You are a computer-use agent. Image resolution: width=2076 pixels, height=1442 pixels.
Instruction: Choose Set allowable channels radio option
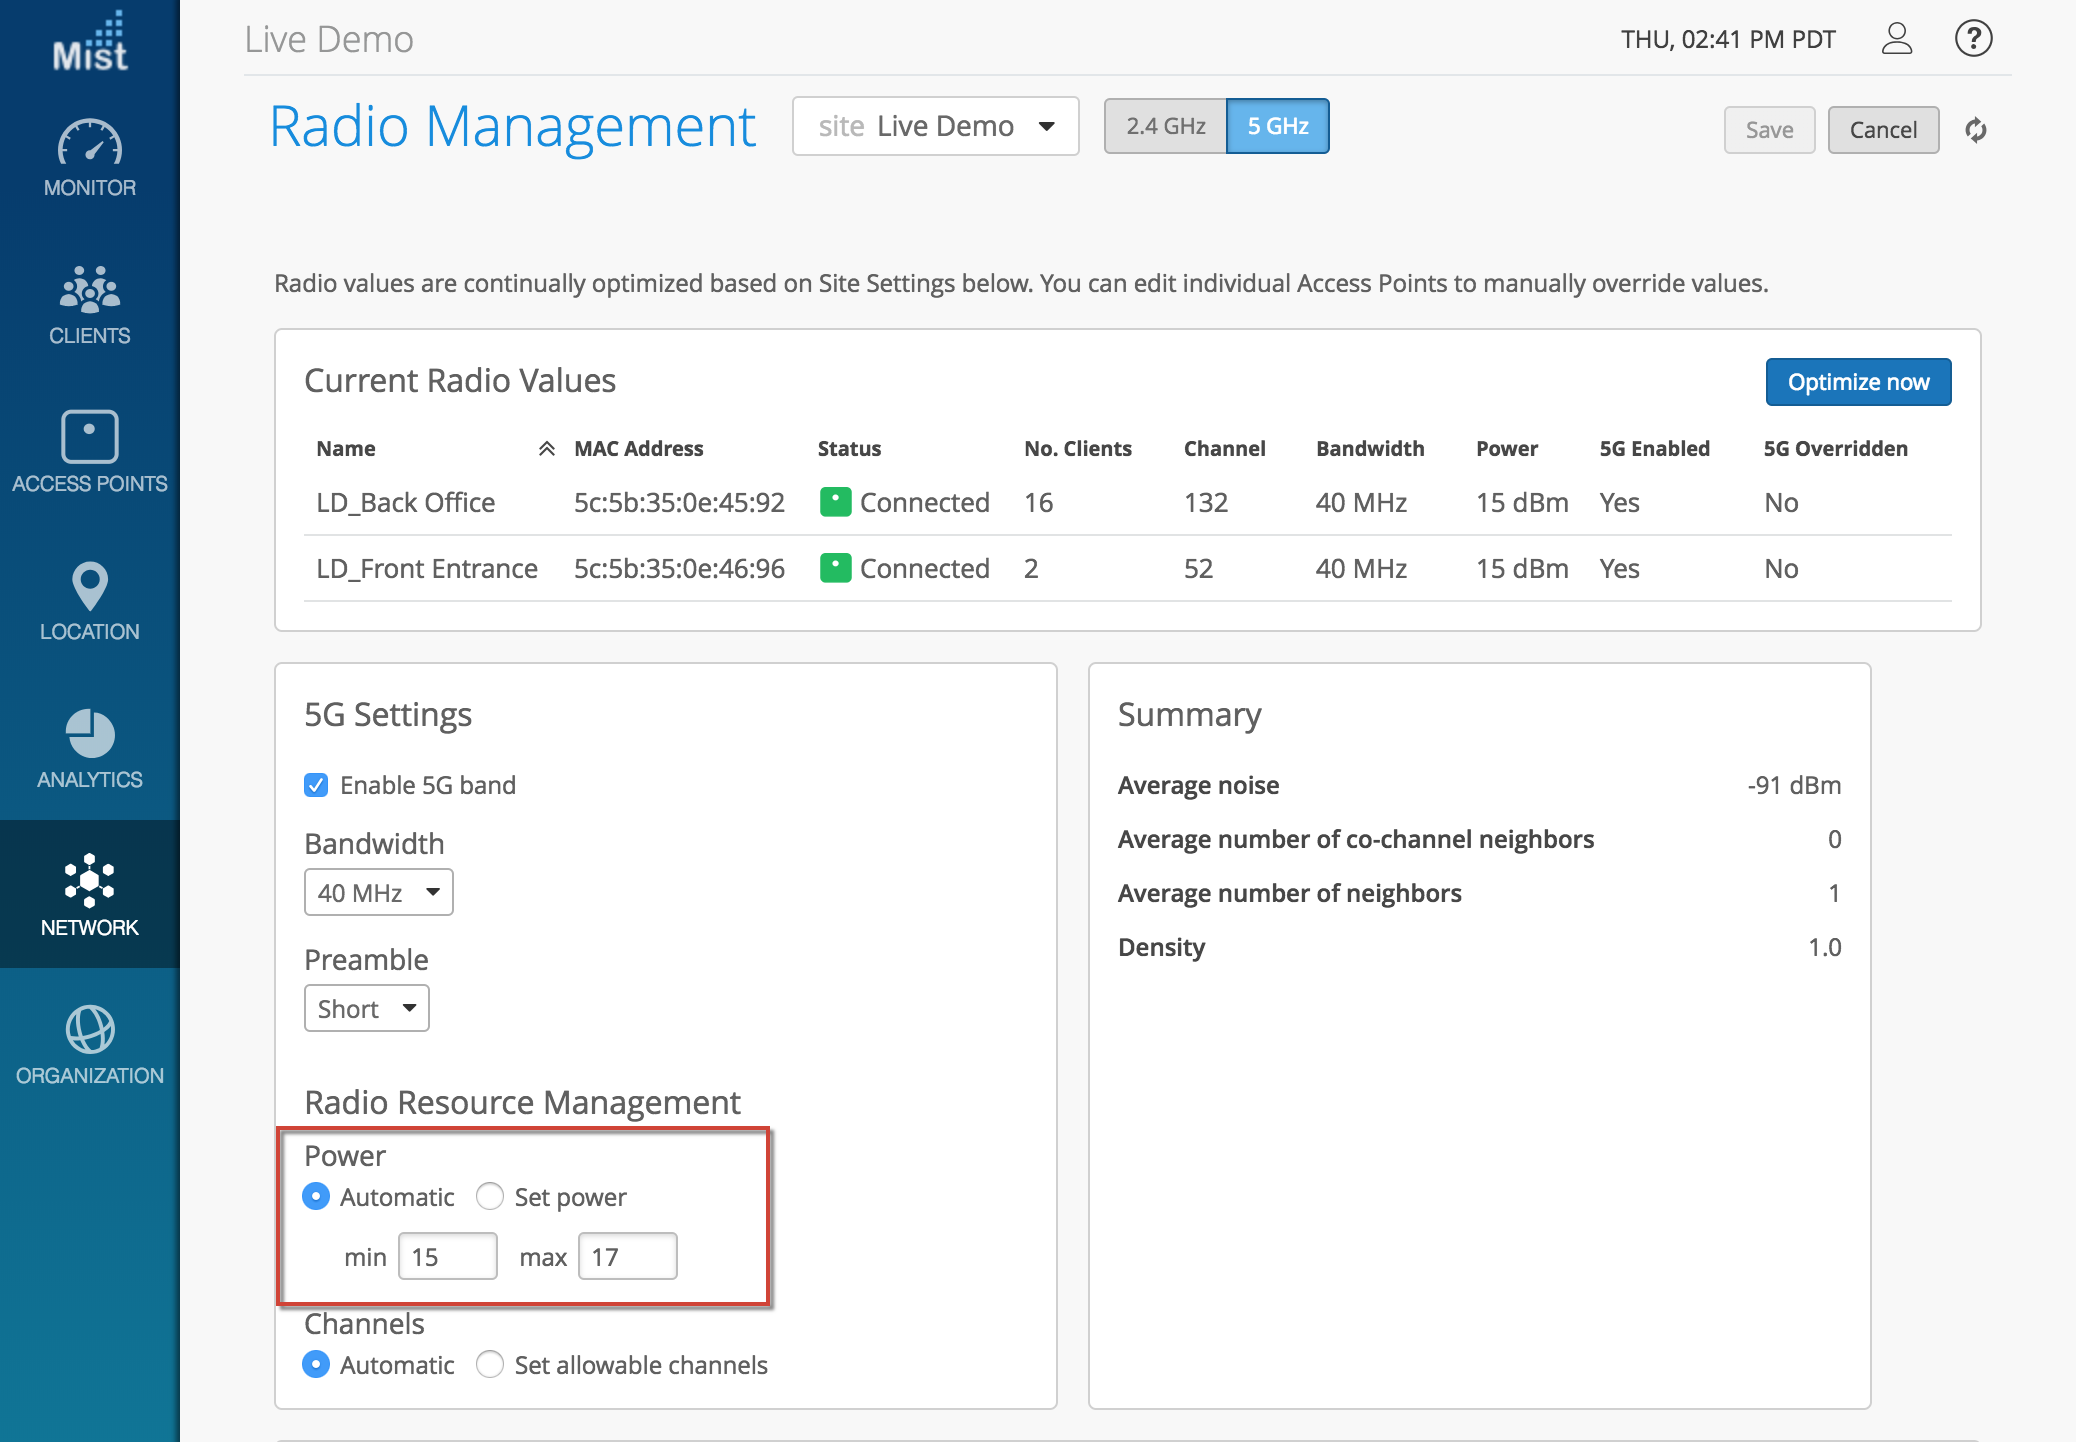click(490, 1365)
